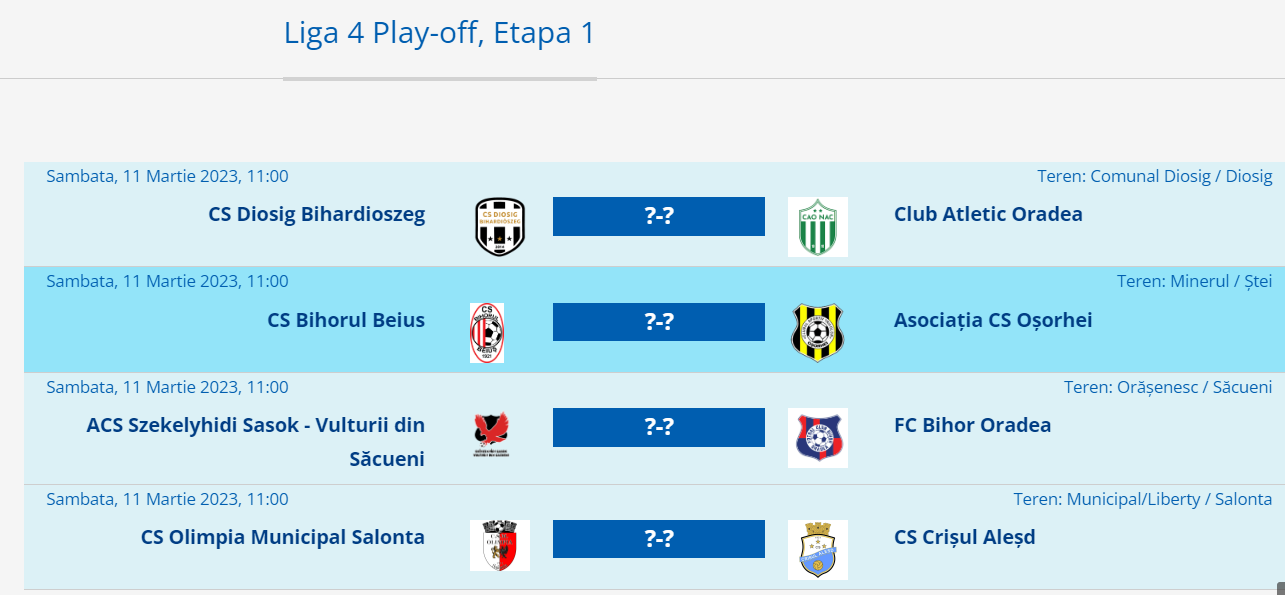Open the Club Atletic Oradea team link
Viewport: 1285px width, 595px height.
click(988, 214)
